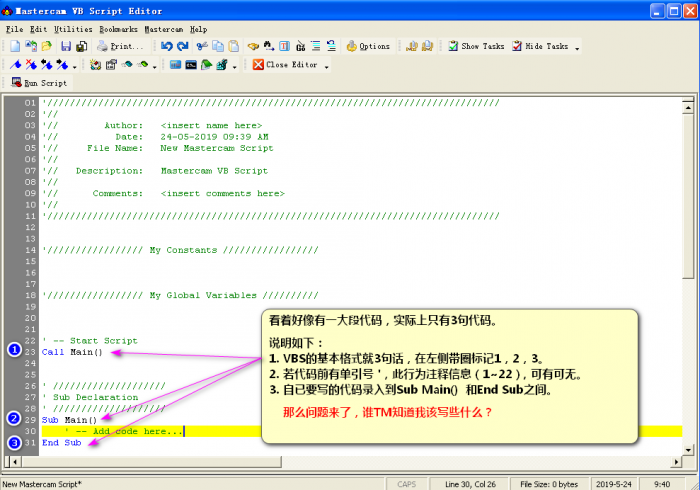Redo the last undone edit
700x490 pixels.
point(183,46)
